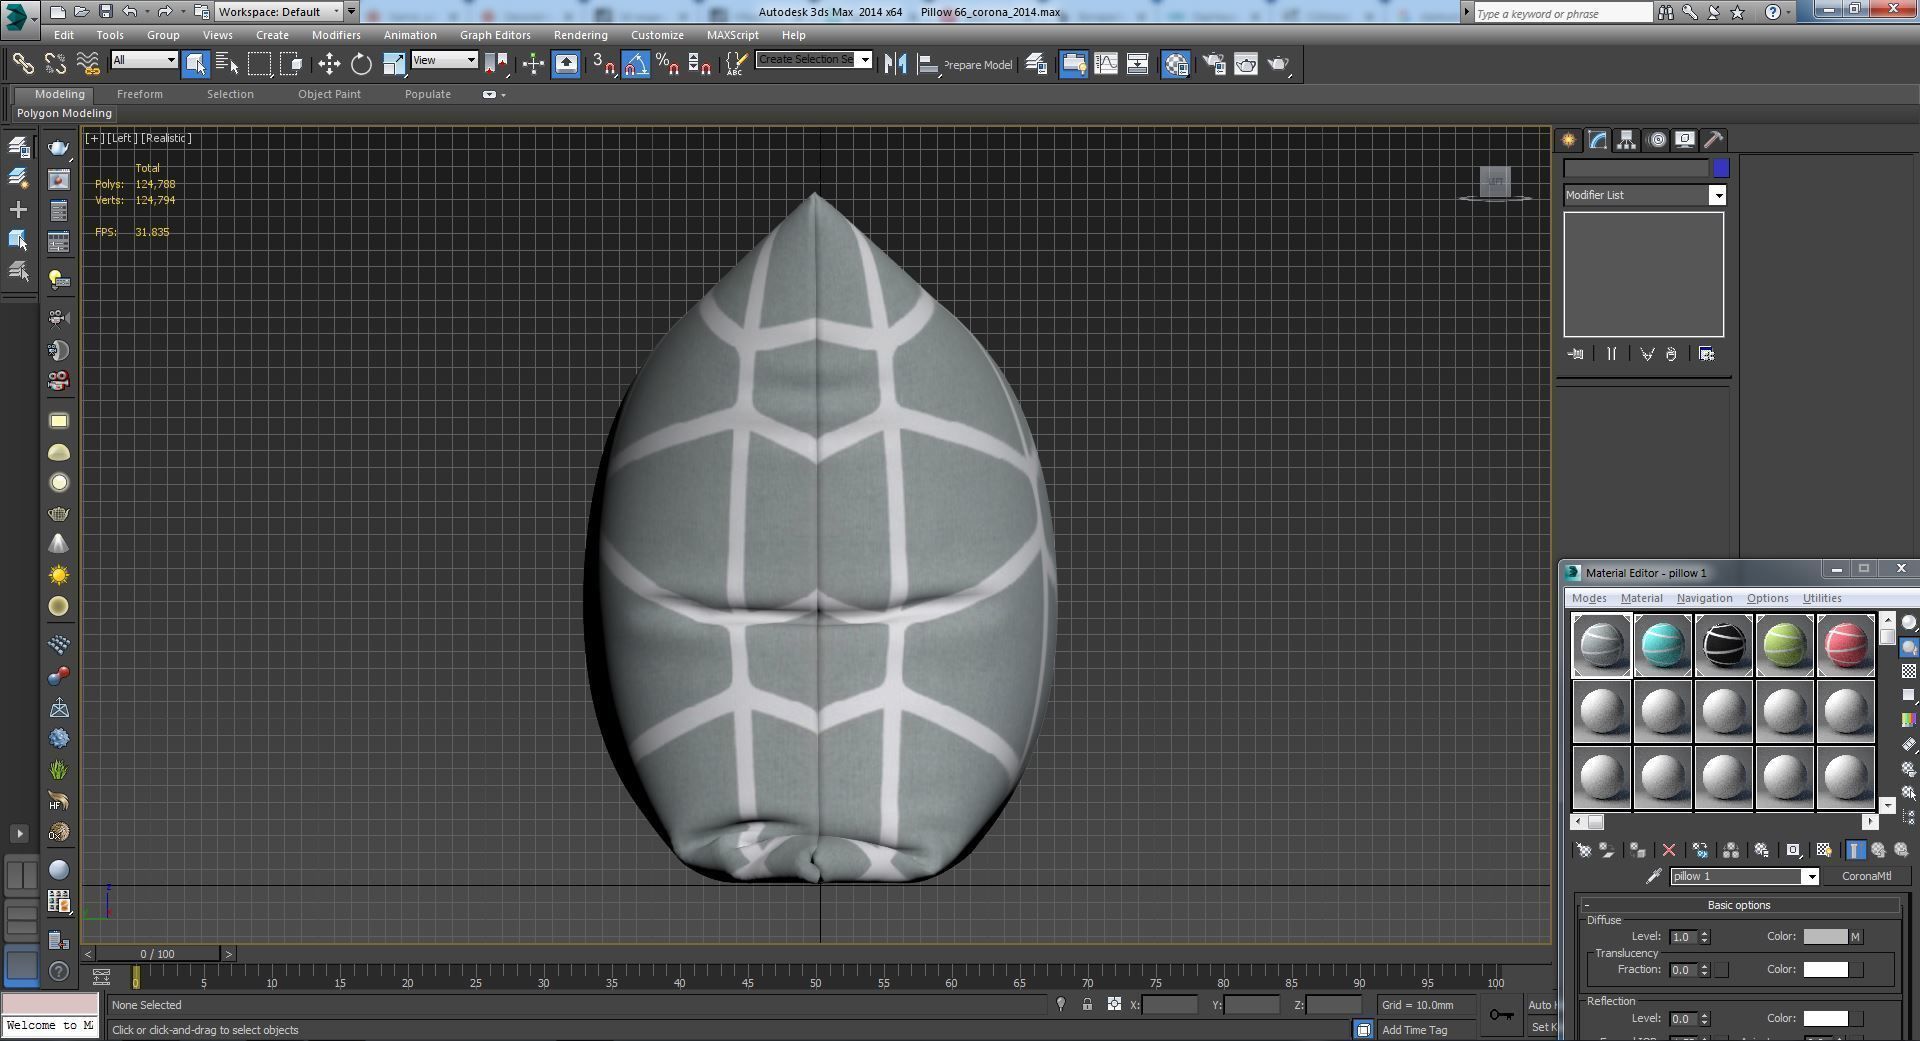
Task: Open the Customize menu
Action: pyautogui.click(x=657, y=35)
